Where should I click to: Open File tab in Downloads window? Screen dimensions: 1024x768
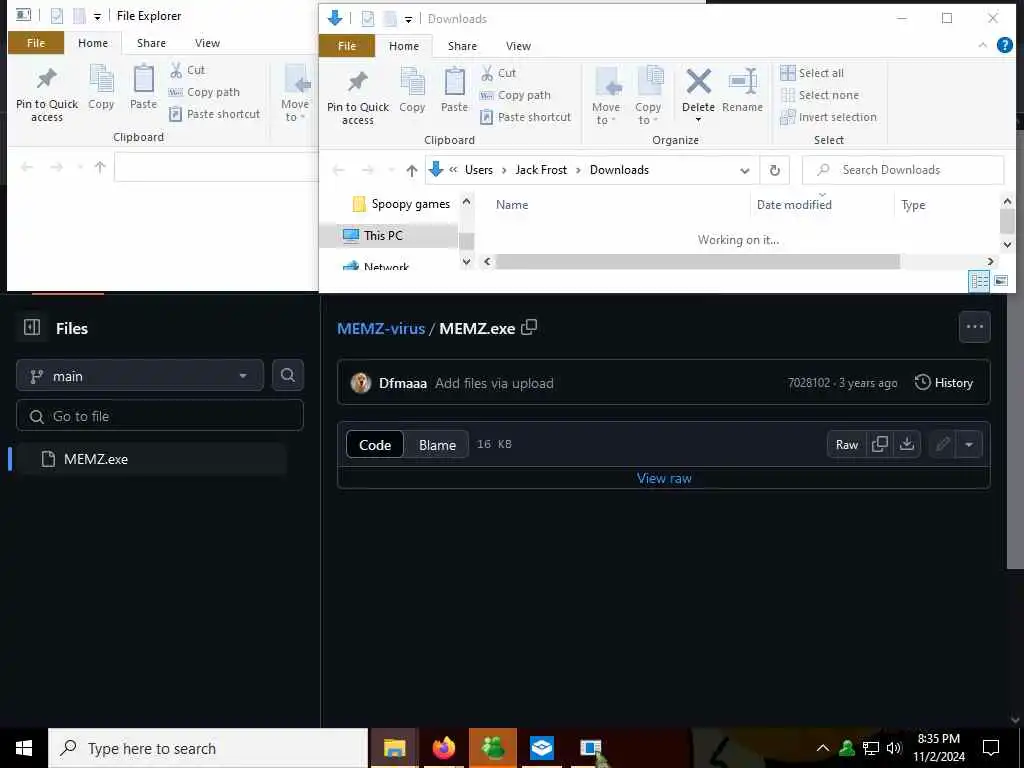point(347,46)
